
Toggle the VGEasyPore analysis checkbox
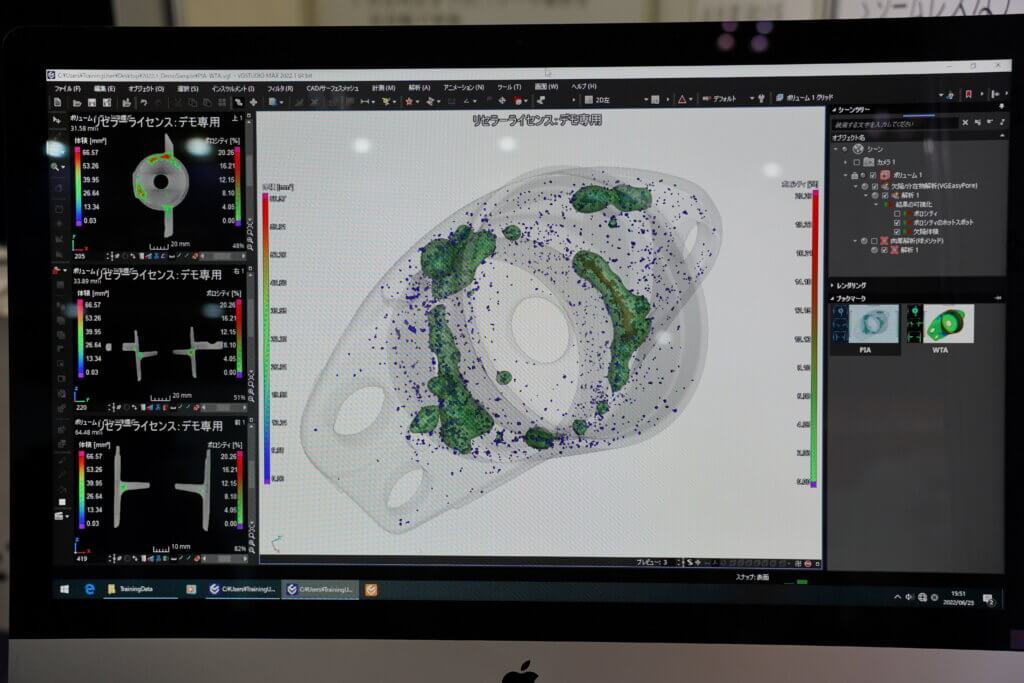point(875,186)
